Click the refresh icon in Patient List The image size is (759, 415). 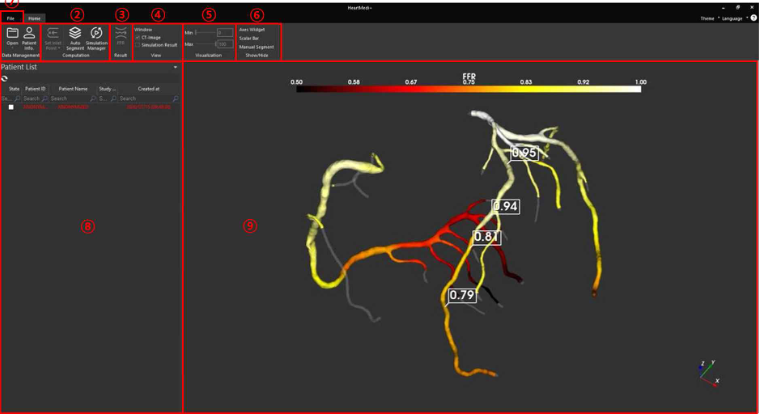coord(5,77)
